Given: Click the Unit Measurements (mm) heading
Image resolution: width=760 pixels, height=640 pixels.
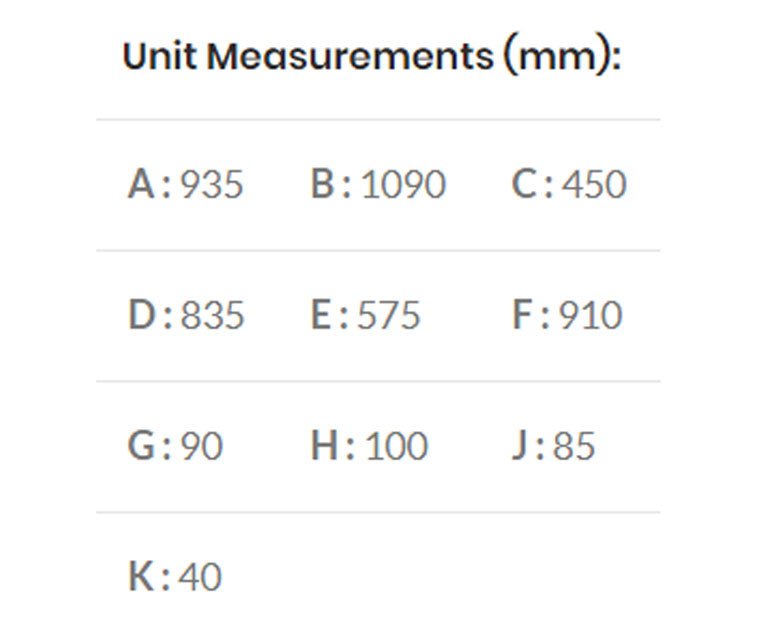Looking at the screenshot, I should (371, 56).
